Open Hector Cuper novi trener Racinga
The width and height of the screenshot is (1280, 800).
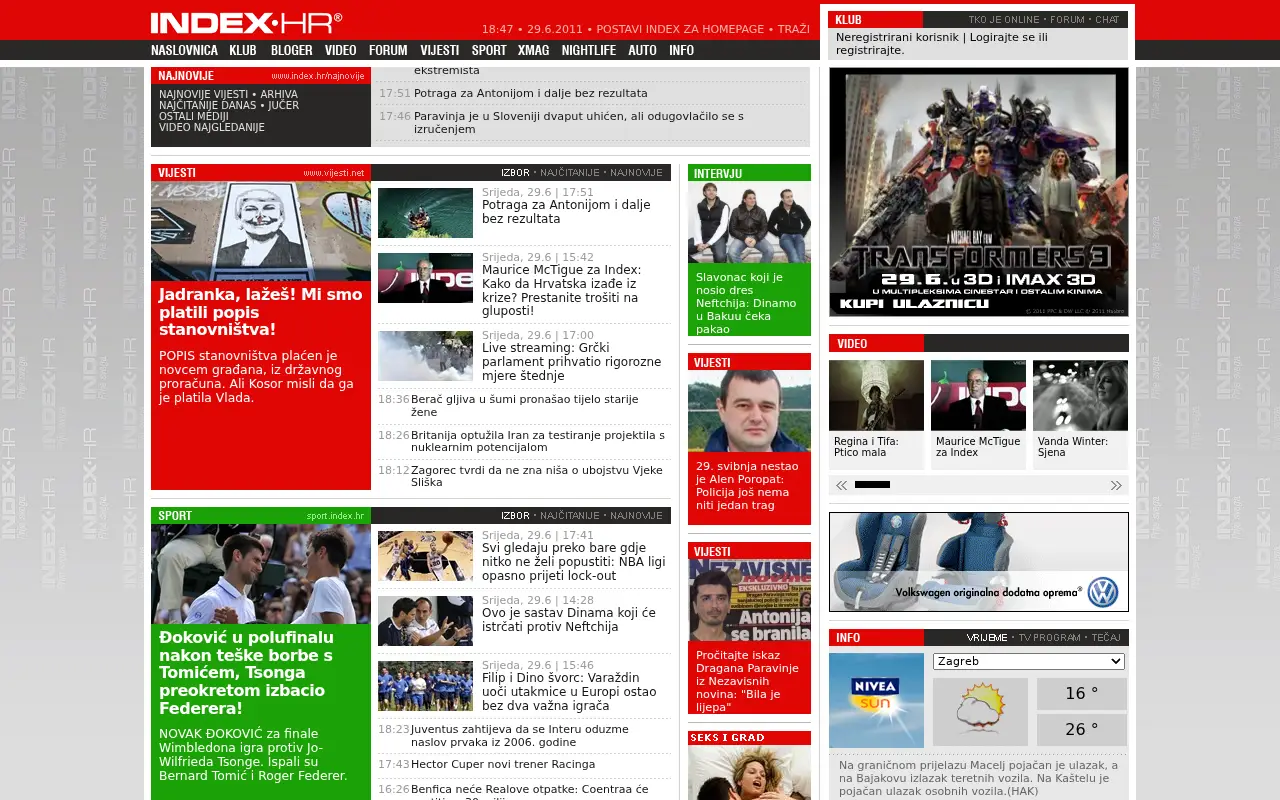[x=503, y=764]
